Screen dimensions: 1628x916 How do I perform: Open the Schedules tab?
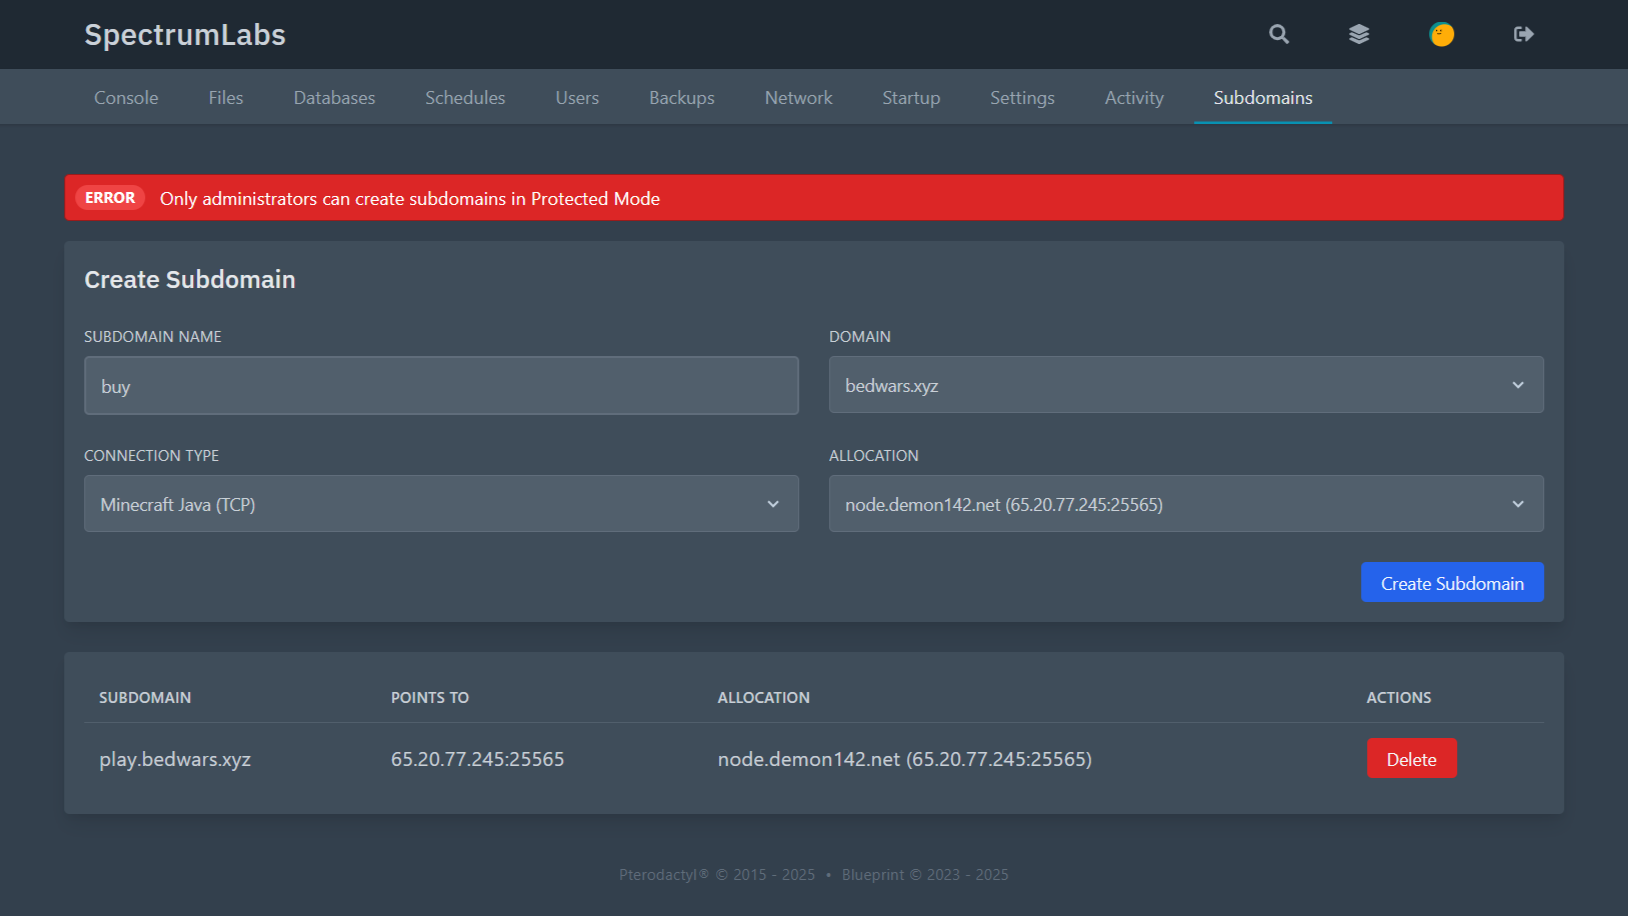pos(465,98)
